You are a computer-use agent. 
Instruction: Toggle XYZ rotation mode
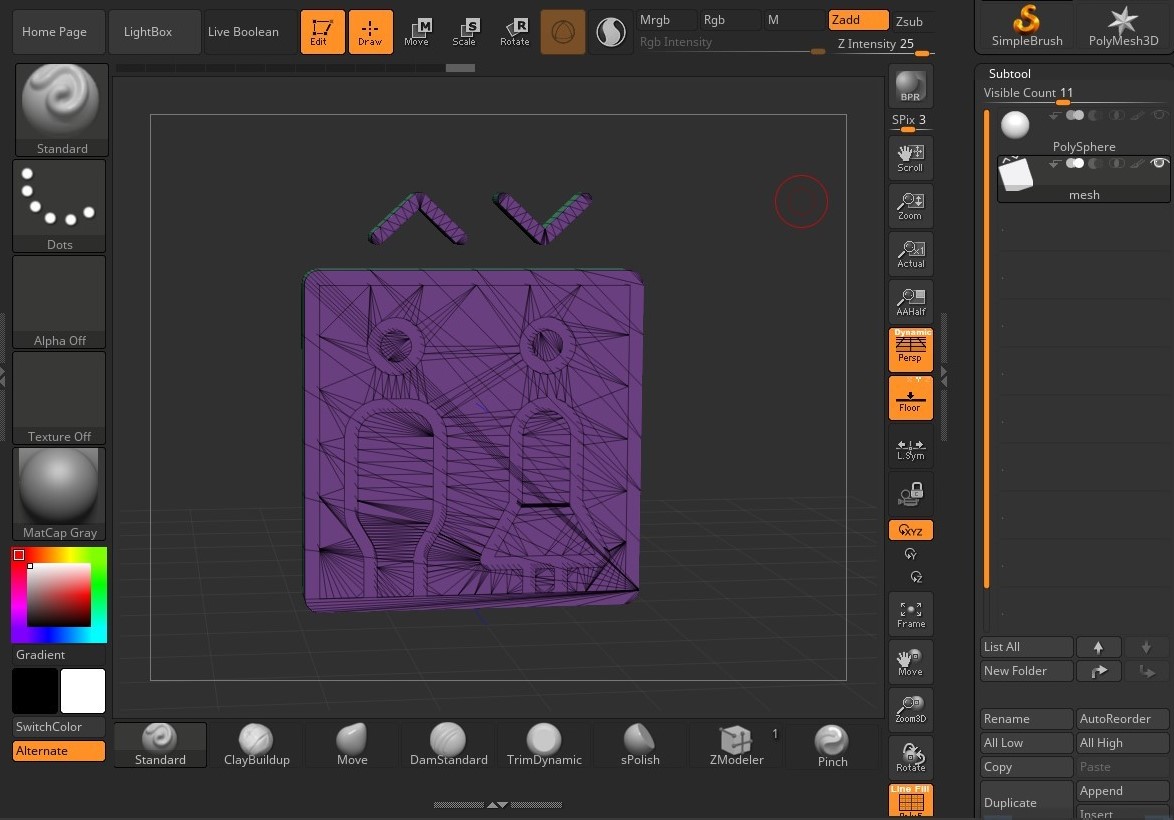910,530
